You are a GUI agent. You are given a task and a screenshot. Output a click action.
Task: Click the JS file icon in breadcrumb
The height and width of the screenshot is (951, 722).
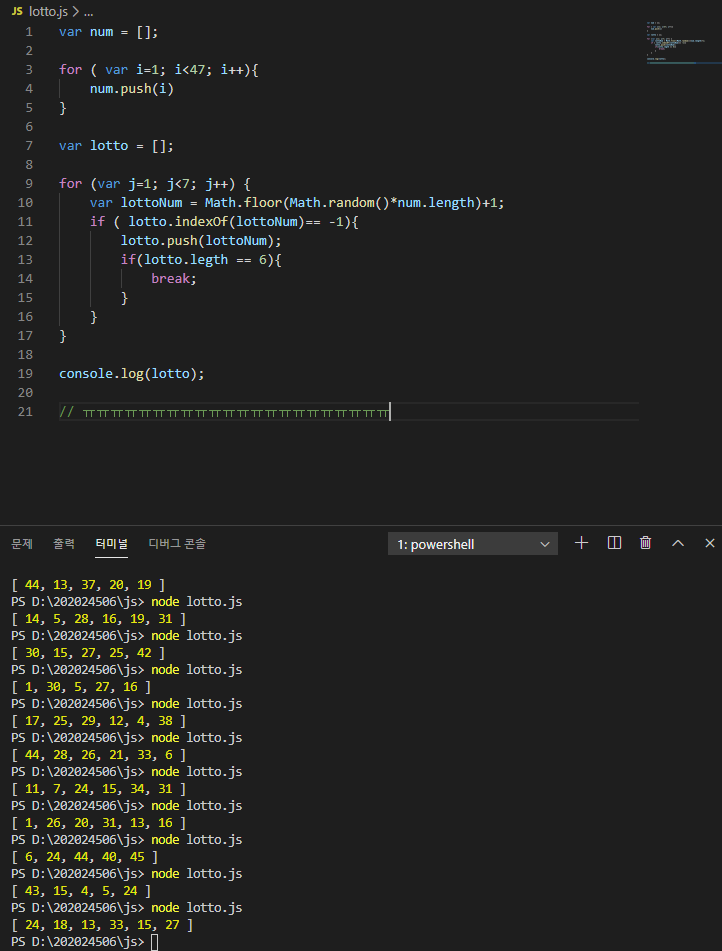click(x=17, y=12)
